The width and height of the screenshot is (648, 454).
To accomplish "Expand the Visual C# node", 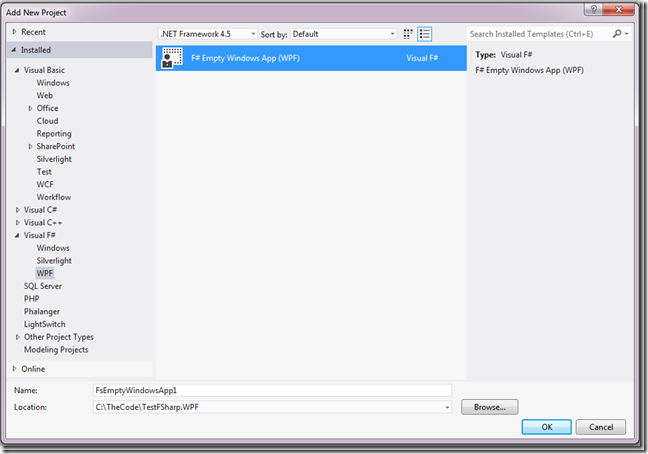I will click(17, 210).
